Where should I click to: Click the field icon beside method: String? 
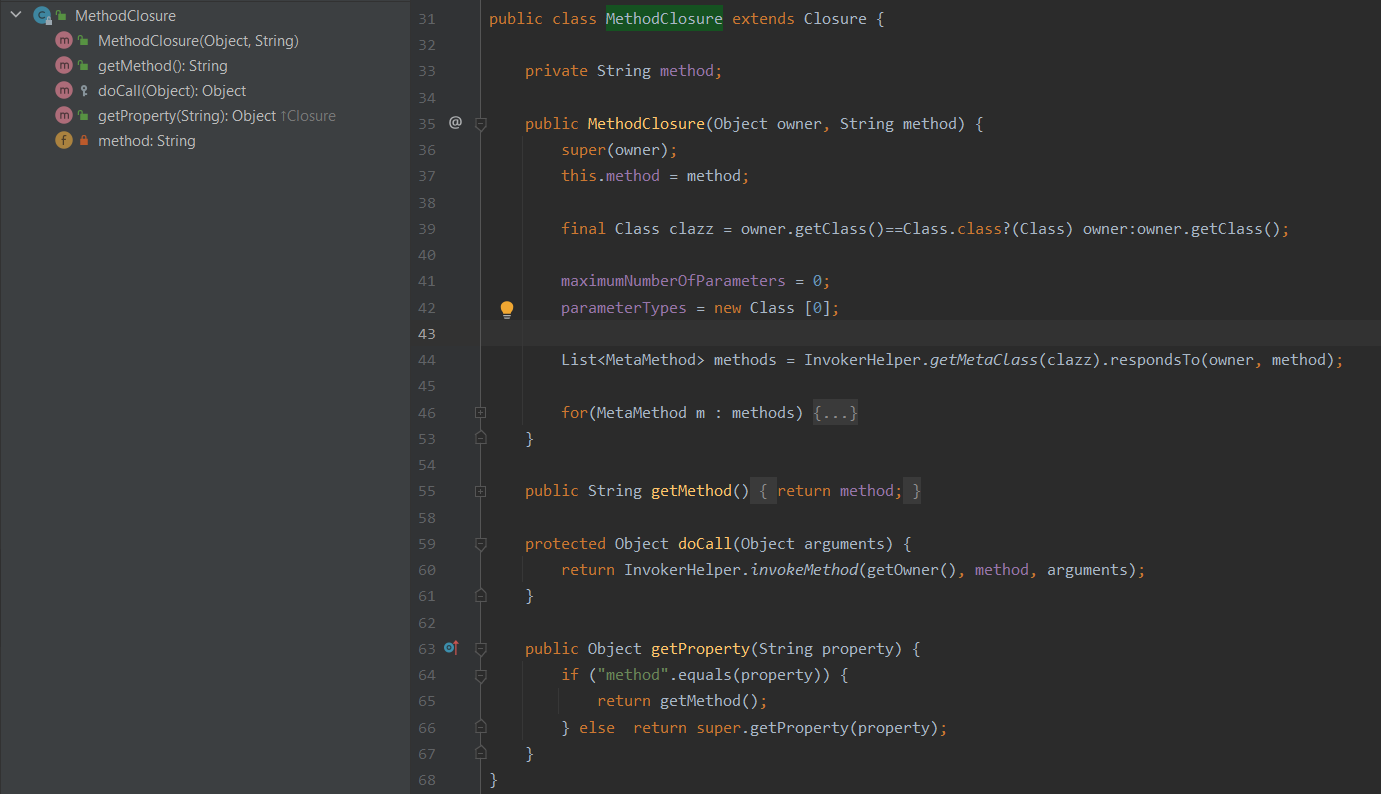click(x=64, y=141)
